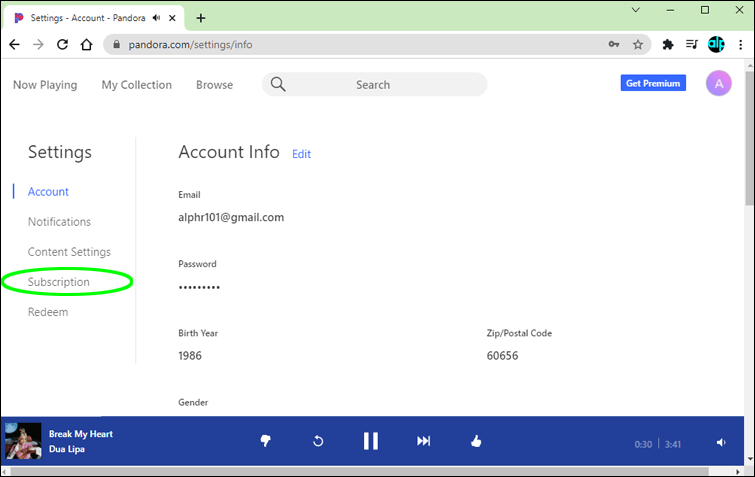Open the Chrome three-dot menu

pos(741,45)
